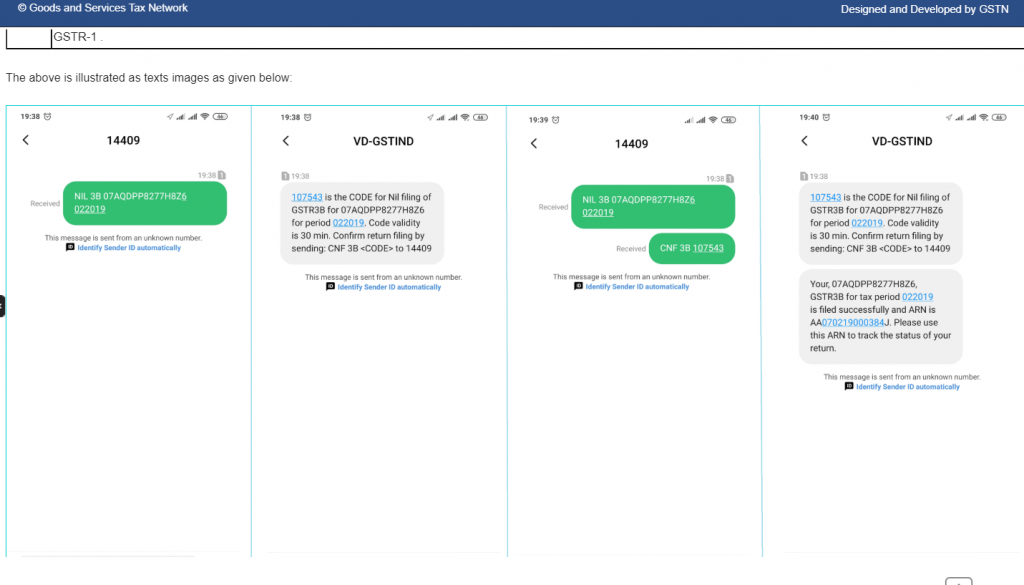Click 'Designed and Developed by GSTN' header text

(924, 9)
